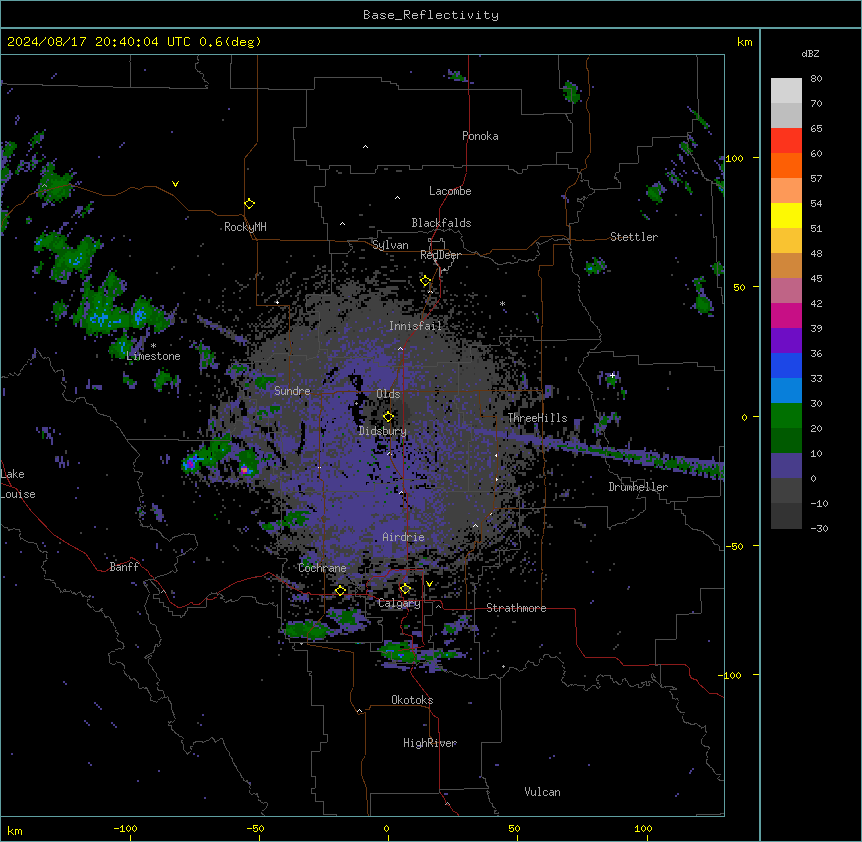Click the white plus marker north of Drumheller
This screenshot has height=842, width=862.
[x=612, y=375]
